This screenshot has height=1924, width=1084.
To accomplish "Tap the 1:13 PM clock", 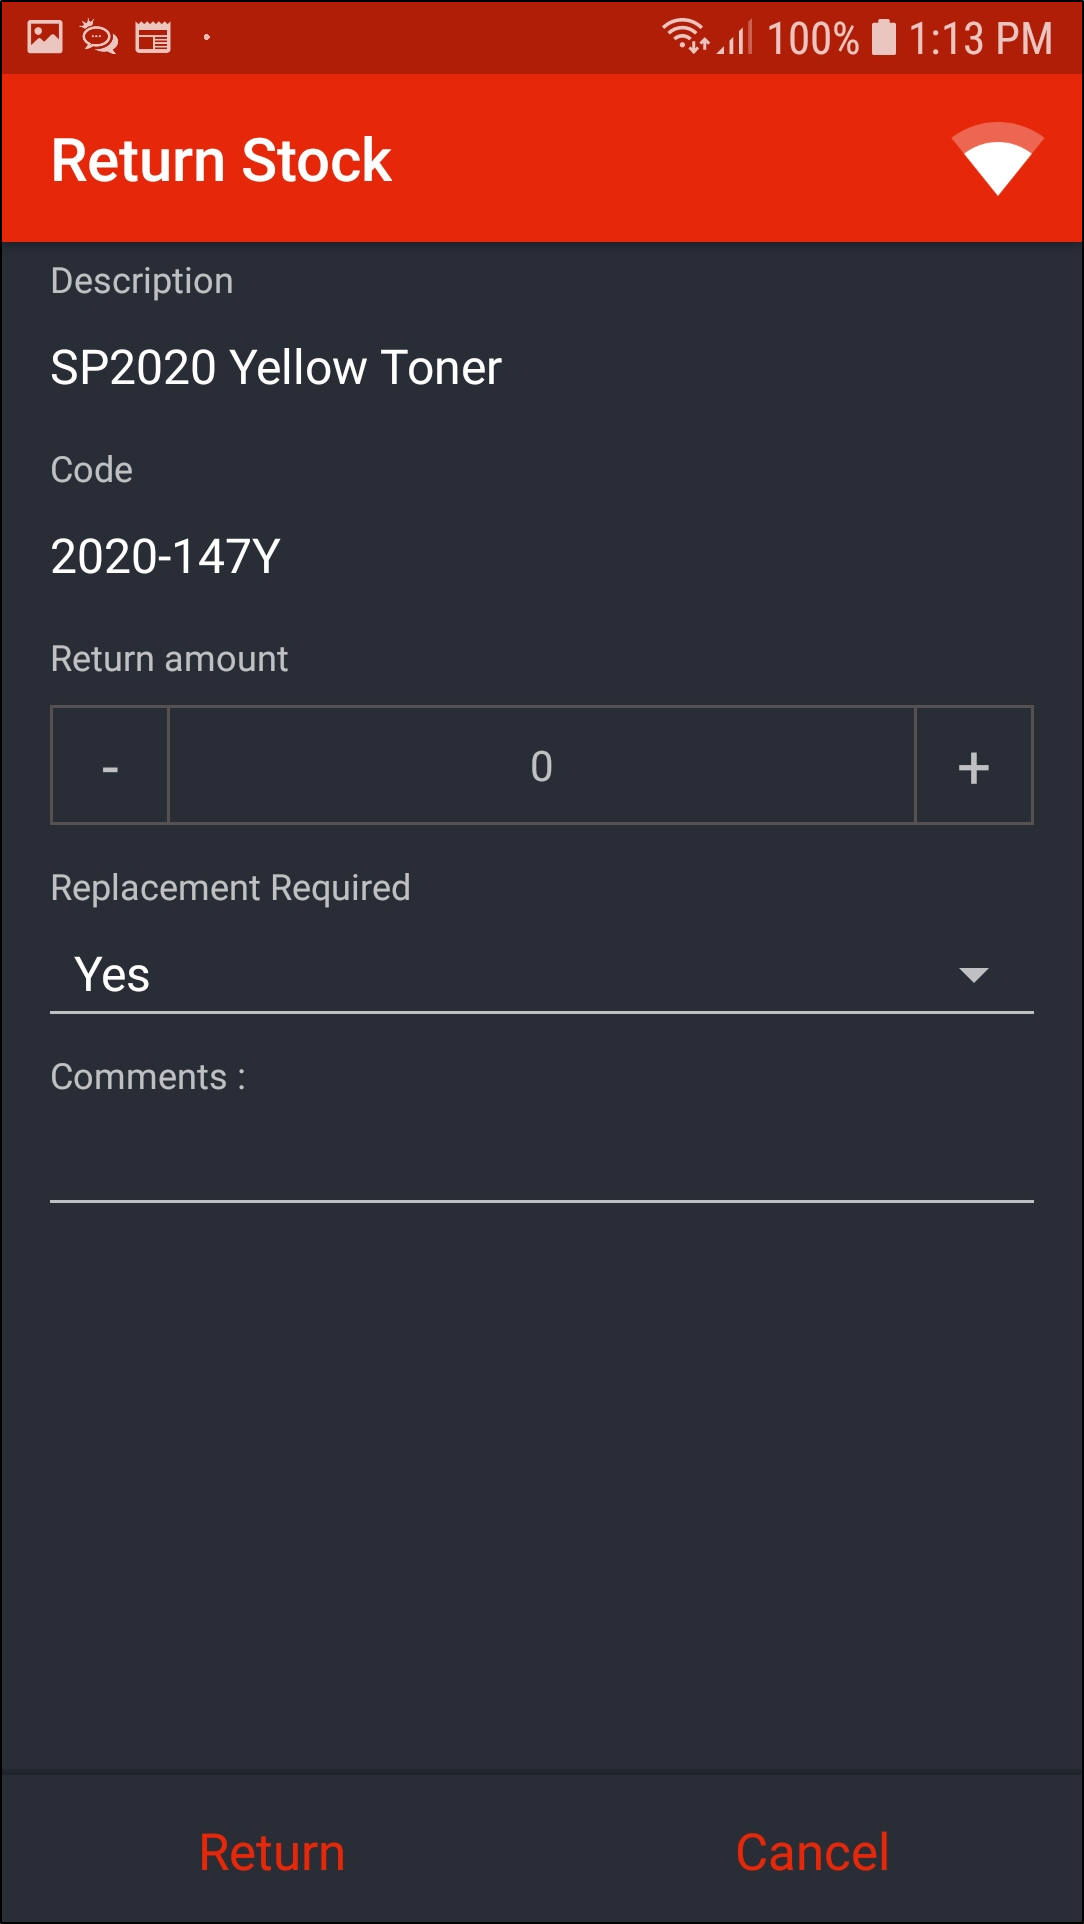I will (x=980, y=39).
